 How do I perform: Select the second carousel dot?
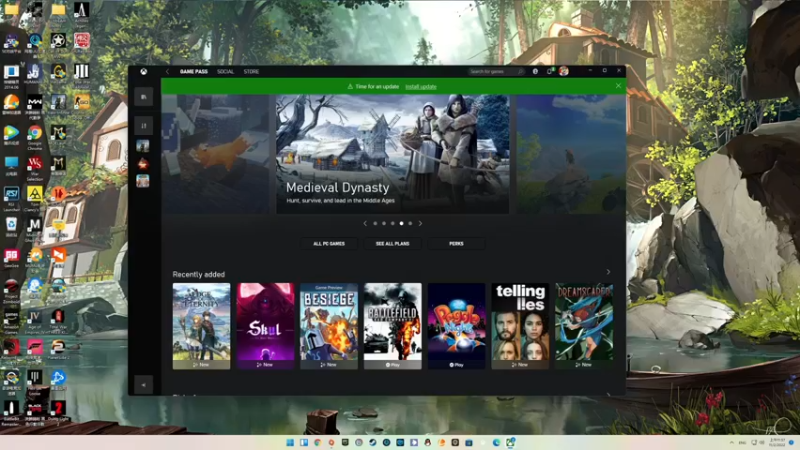tap(384, 223)
